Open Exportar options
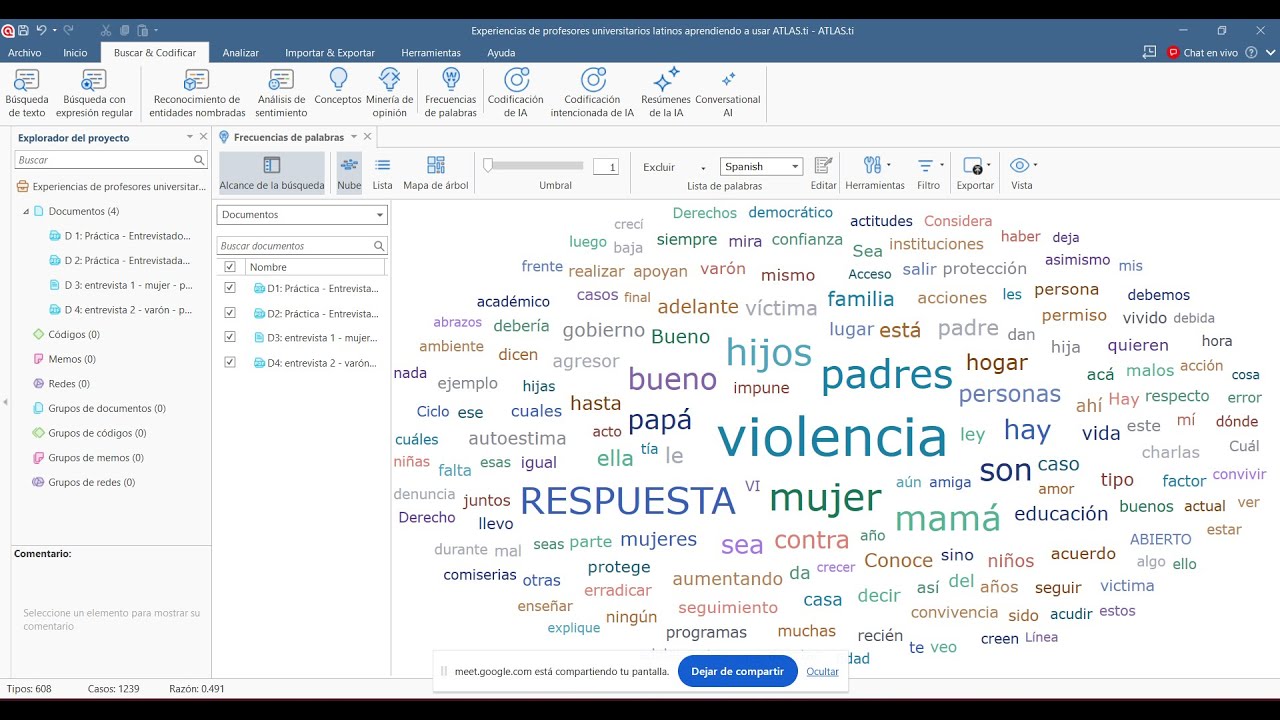 click(975, 173)
